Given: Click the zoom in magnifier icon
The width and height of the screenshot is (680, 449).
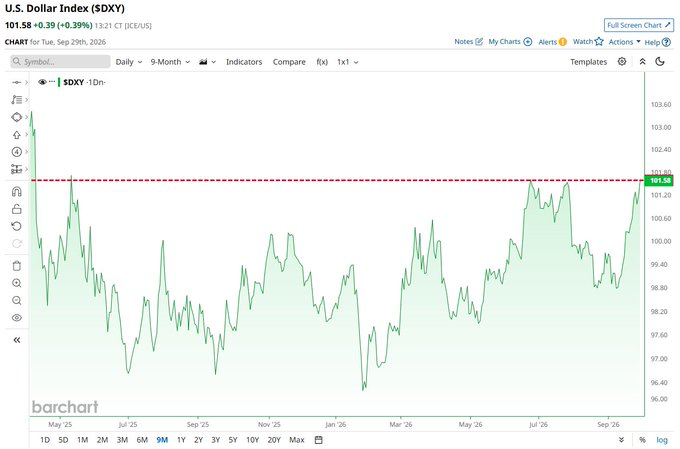Looking at the screenshot, I should click(16, 283).
